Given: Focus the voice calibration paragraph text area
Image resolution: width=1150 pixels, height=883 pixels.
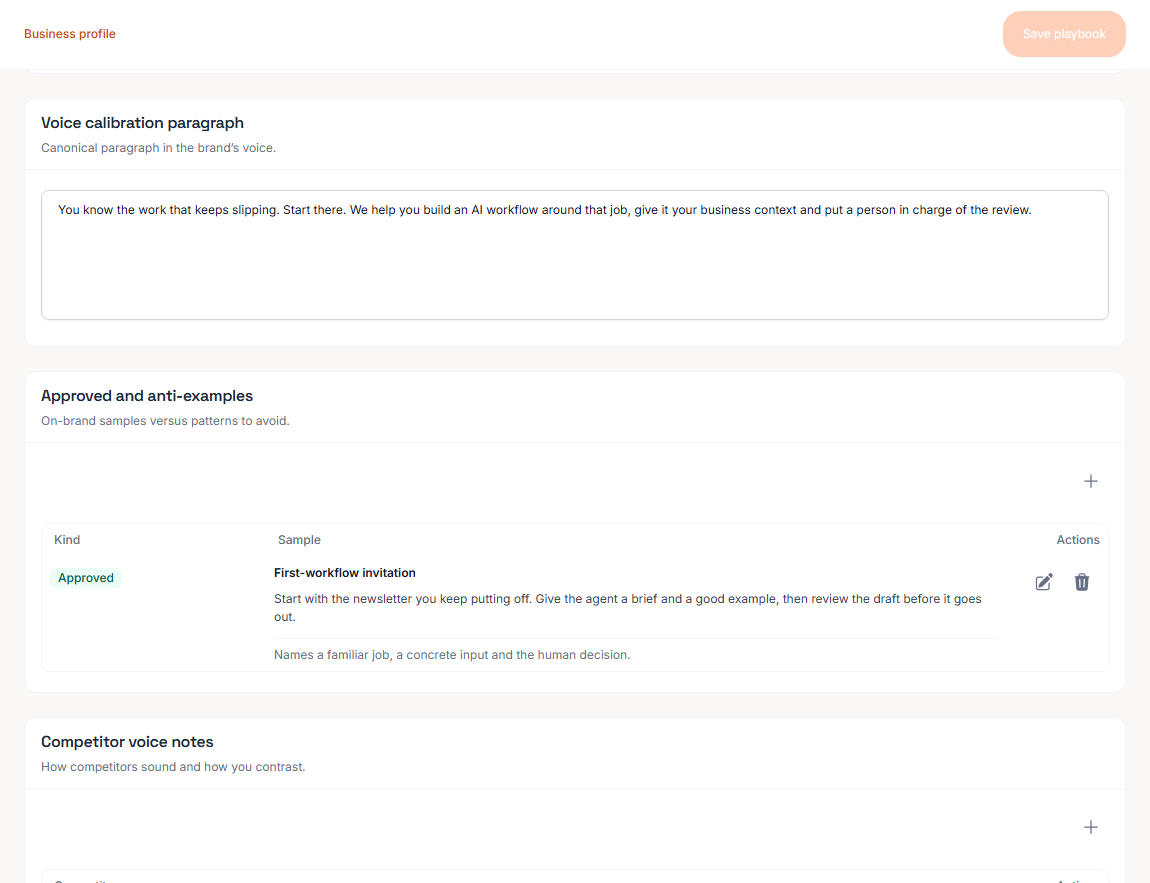Looking at the screenshot, I should tap(574, 254).
